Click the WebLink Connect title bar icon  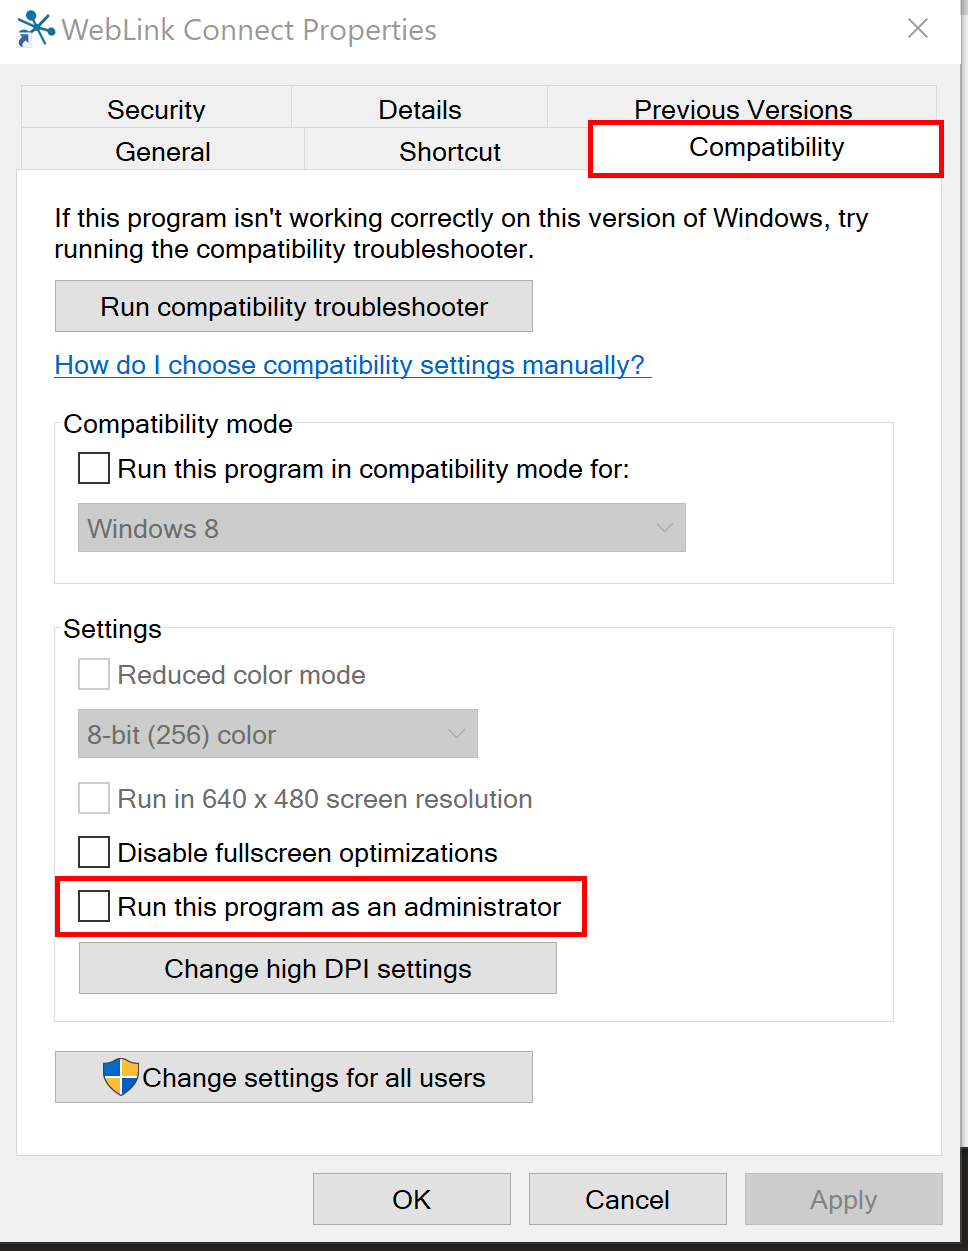pos(36,29)
